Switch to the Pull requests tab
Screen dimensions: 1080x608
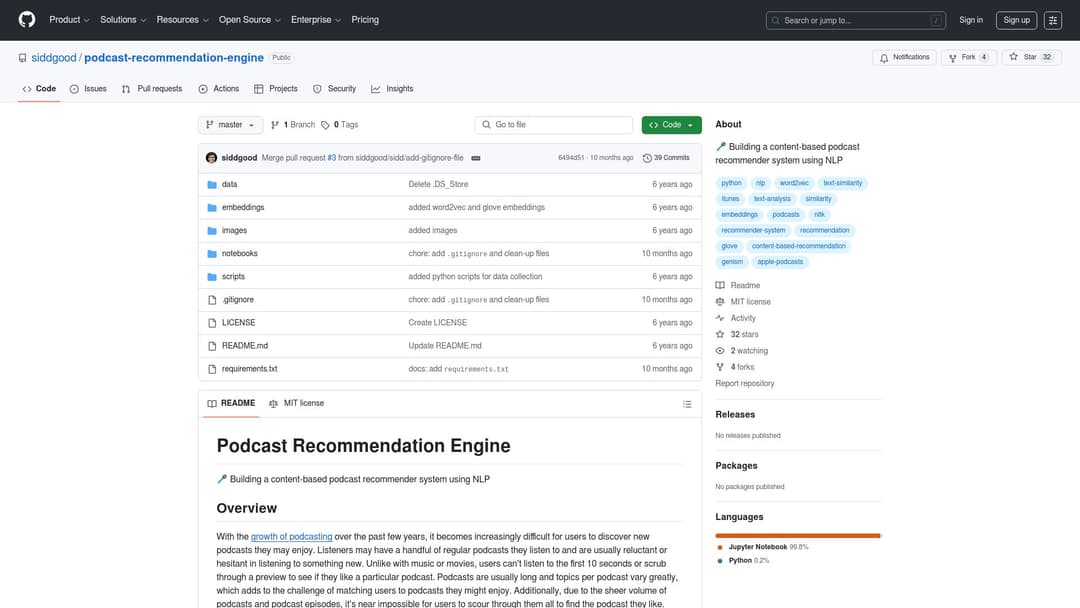[152, 89]
